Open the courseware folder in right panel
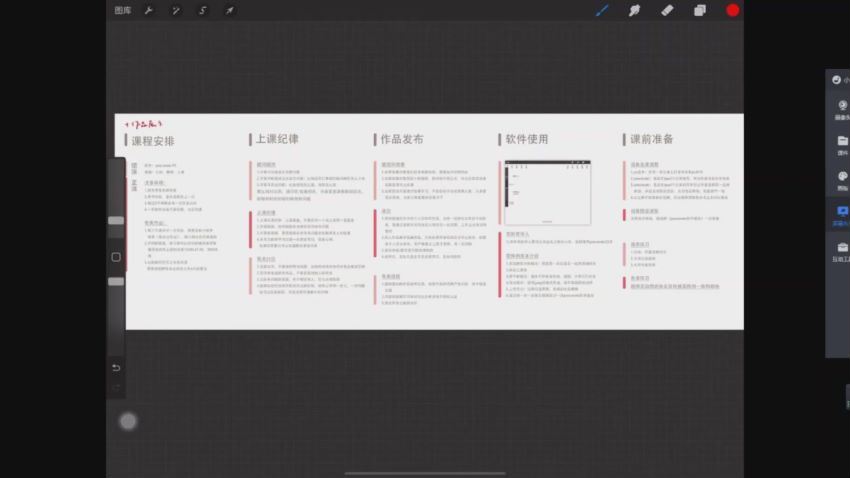Screen dimensions: 850x478 tap(842, 145)
